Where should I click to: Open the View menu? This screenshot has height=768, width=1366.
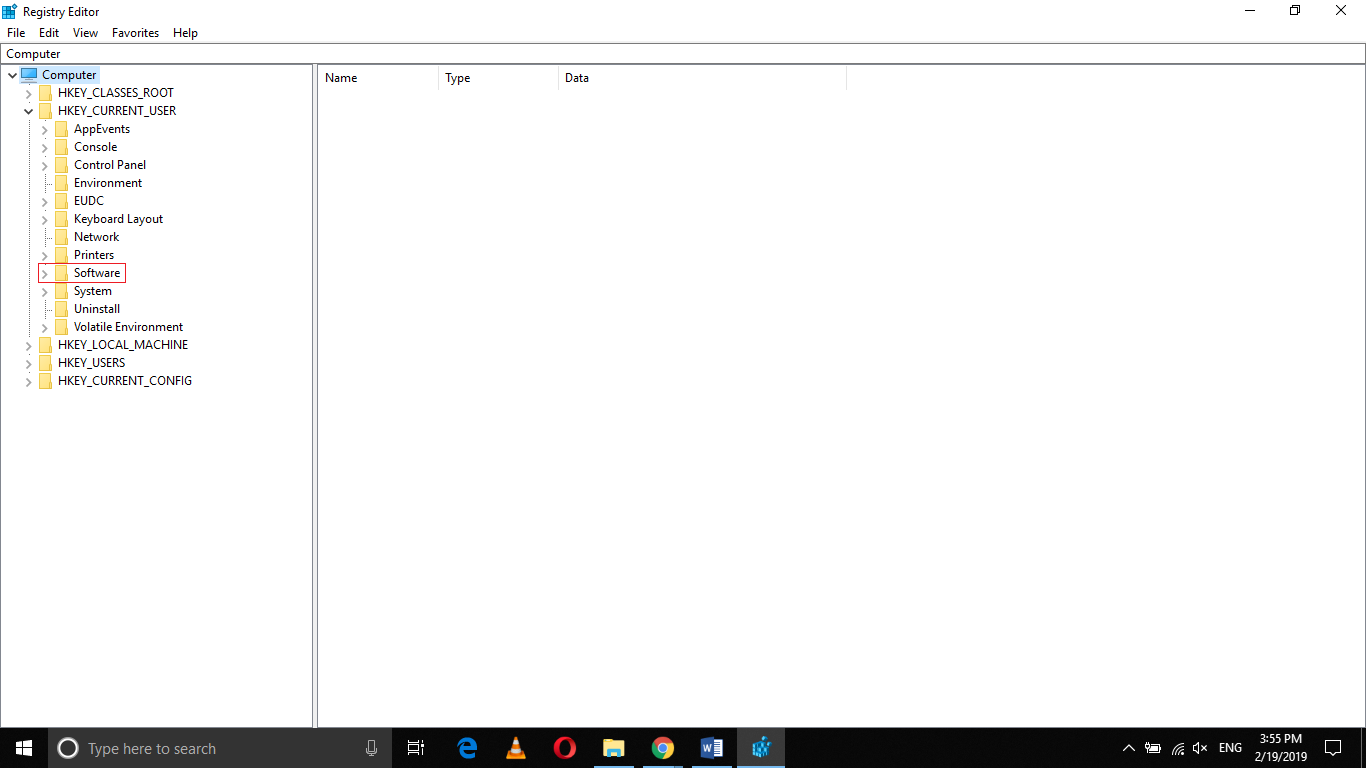(86, 33)
